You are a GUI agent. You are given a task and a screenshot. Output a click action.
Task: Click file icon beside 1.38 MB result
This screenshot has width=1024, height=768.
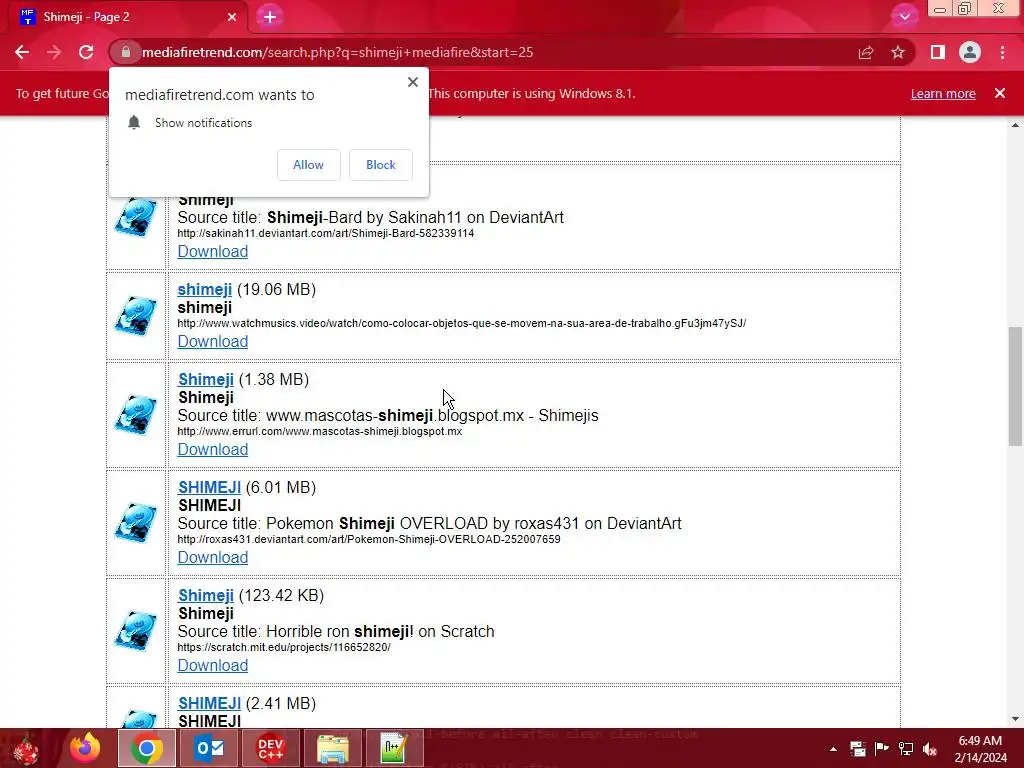tap(136, 414)
